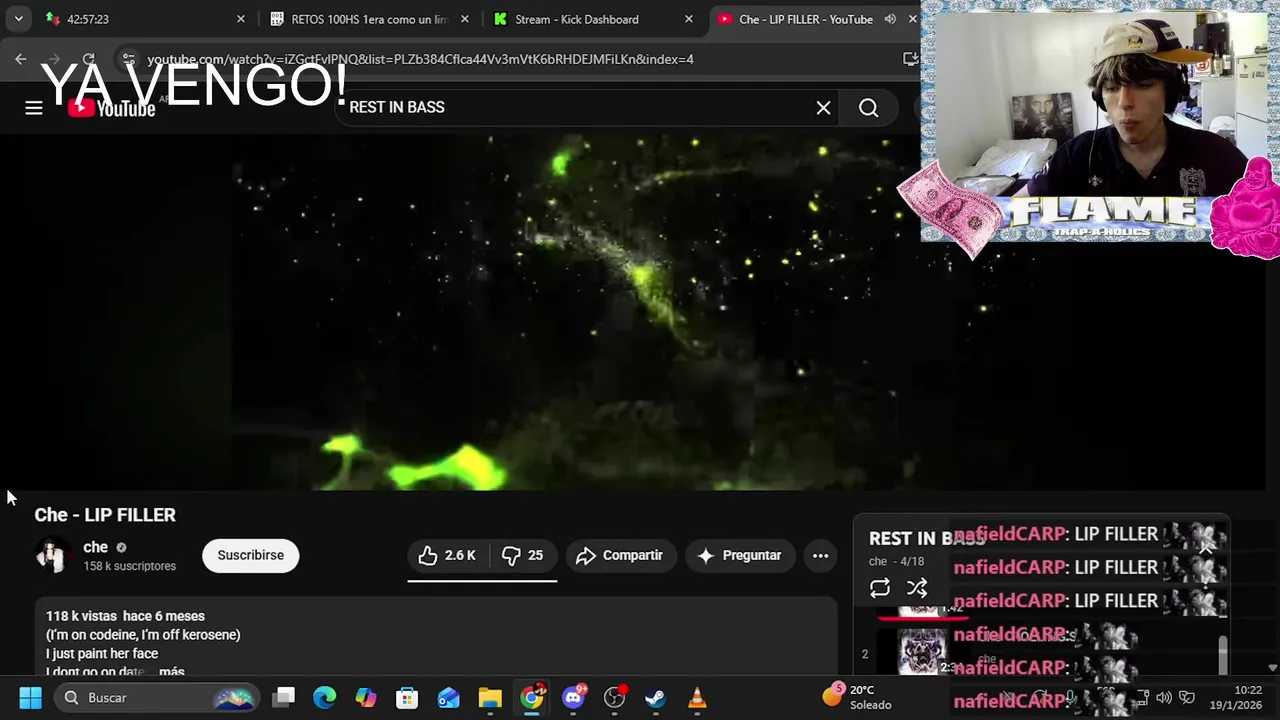Open the Compartir share dialog

[621, 555]
